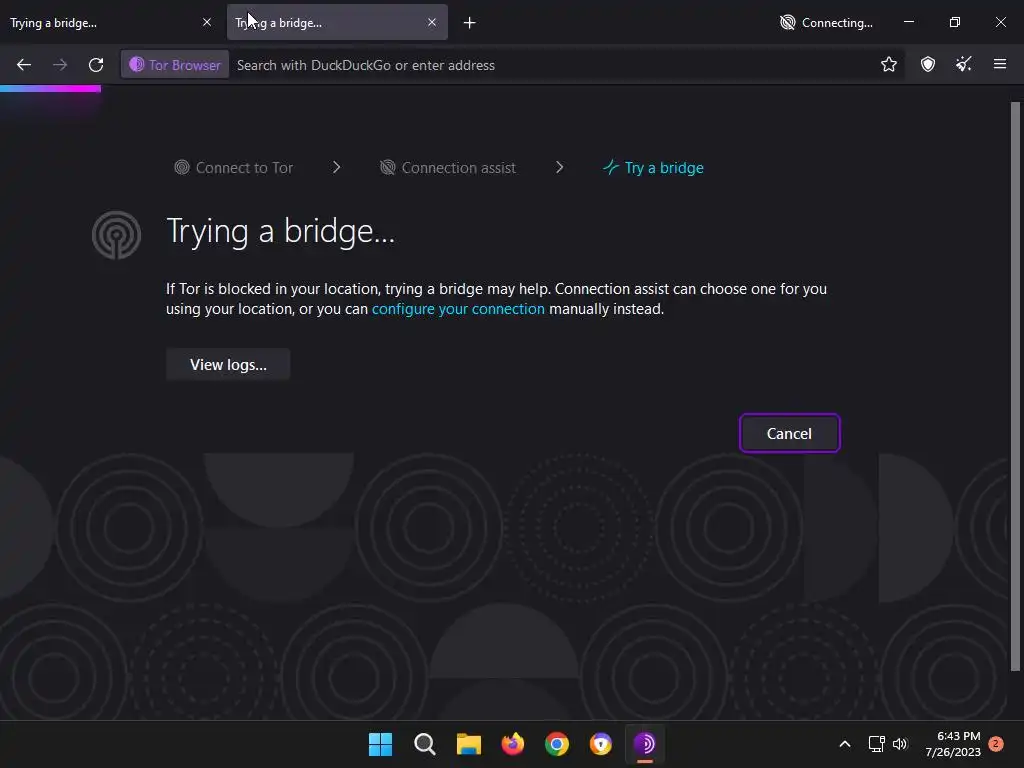Open the Windows Start menu

tap(381, 744)
